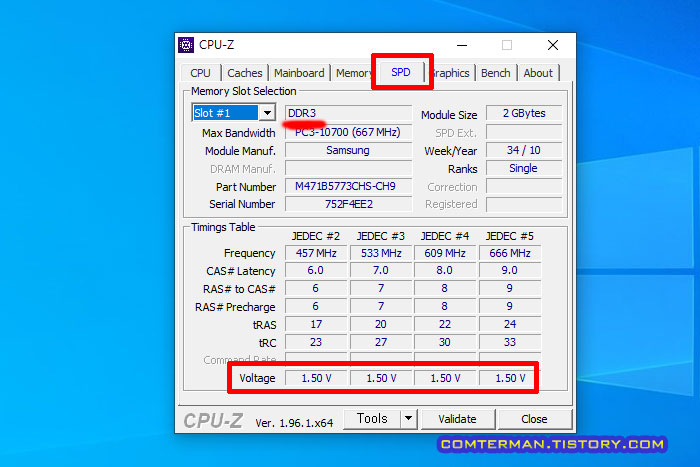Image resolution: width=700 pixels, height=467 pixels.
Task: Switch to the Memory tab
Action: [x=354, y=73]
